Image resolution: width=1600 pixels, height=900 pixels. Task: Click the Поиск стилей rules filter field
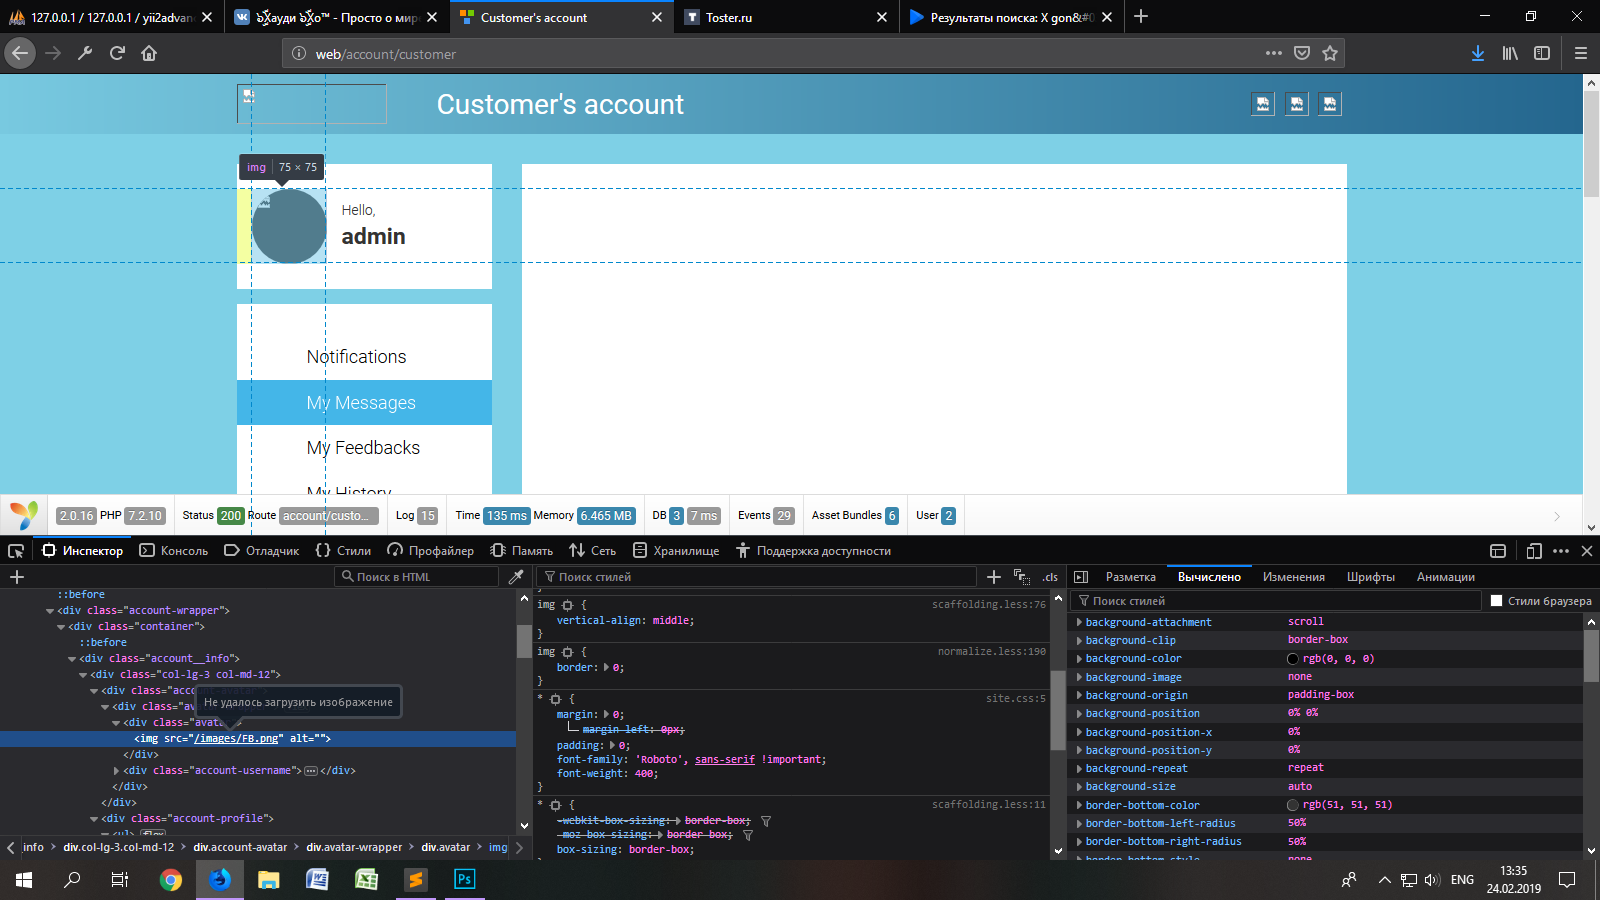pos(756,577)
